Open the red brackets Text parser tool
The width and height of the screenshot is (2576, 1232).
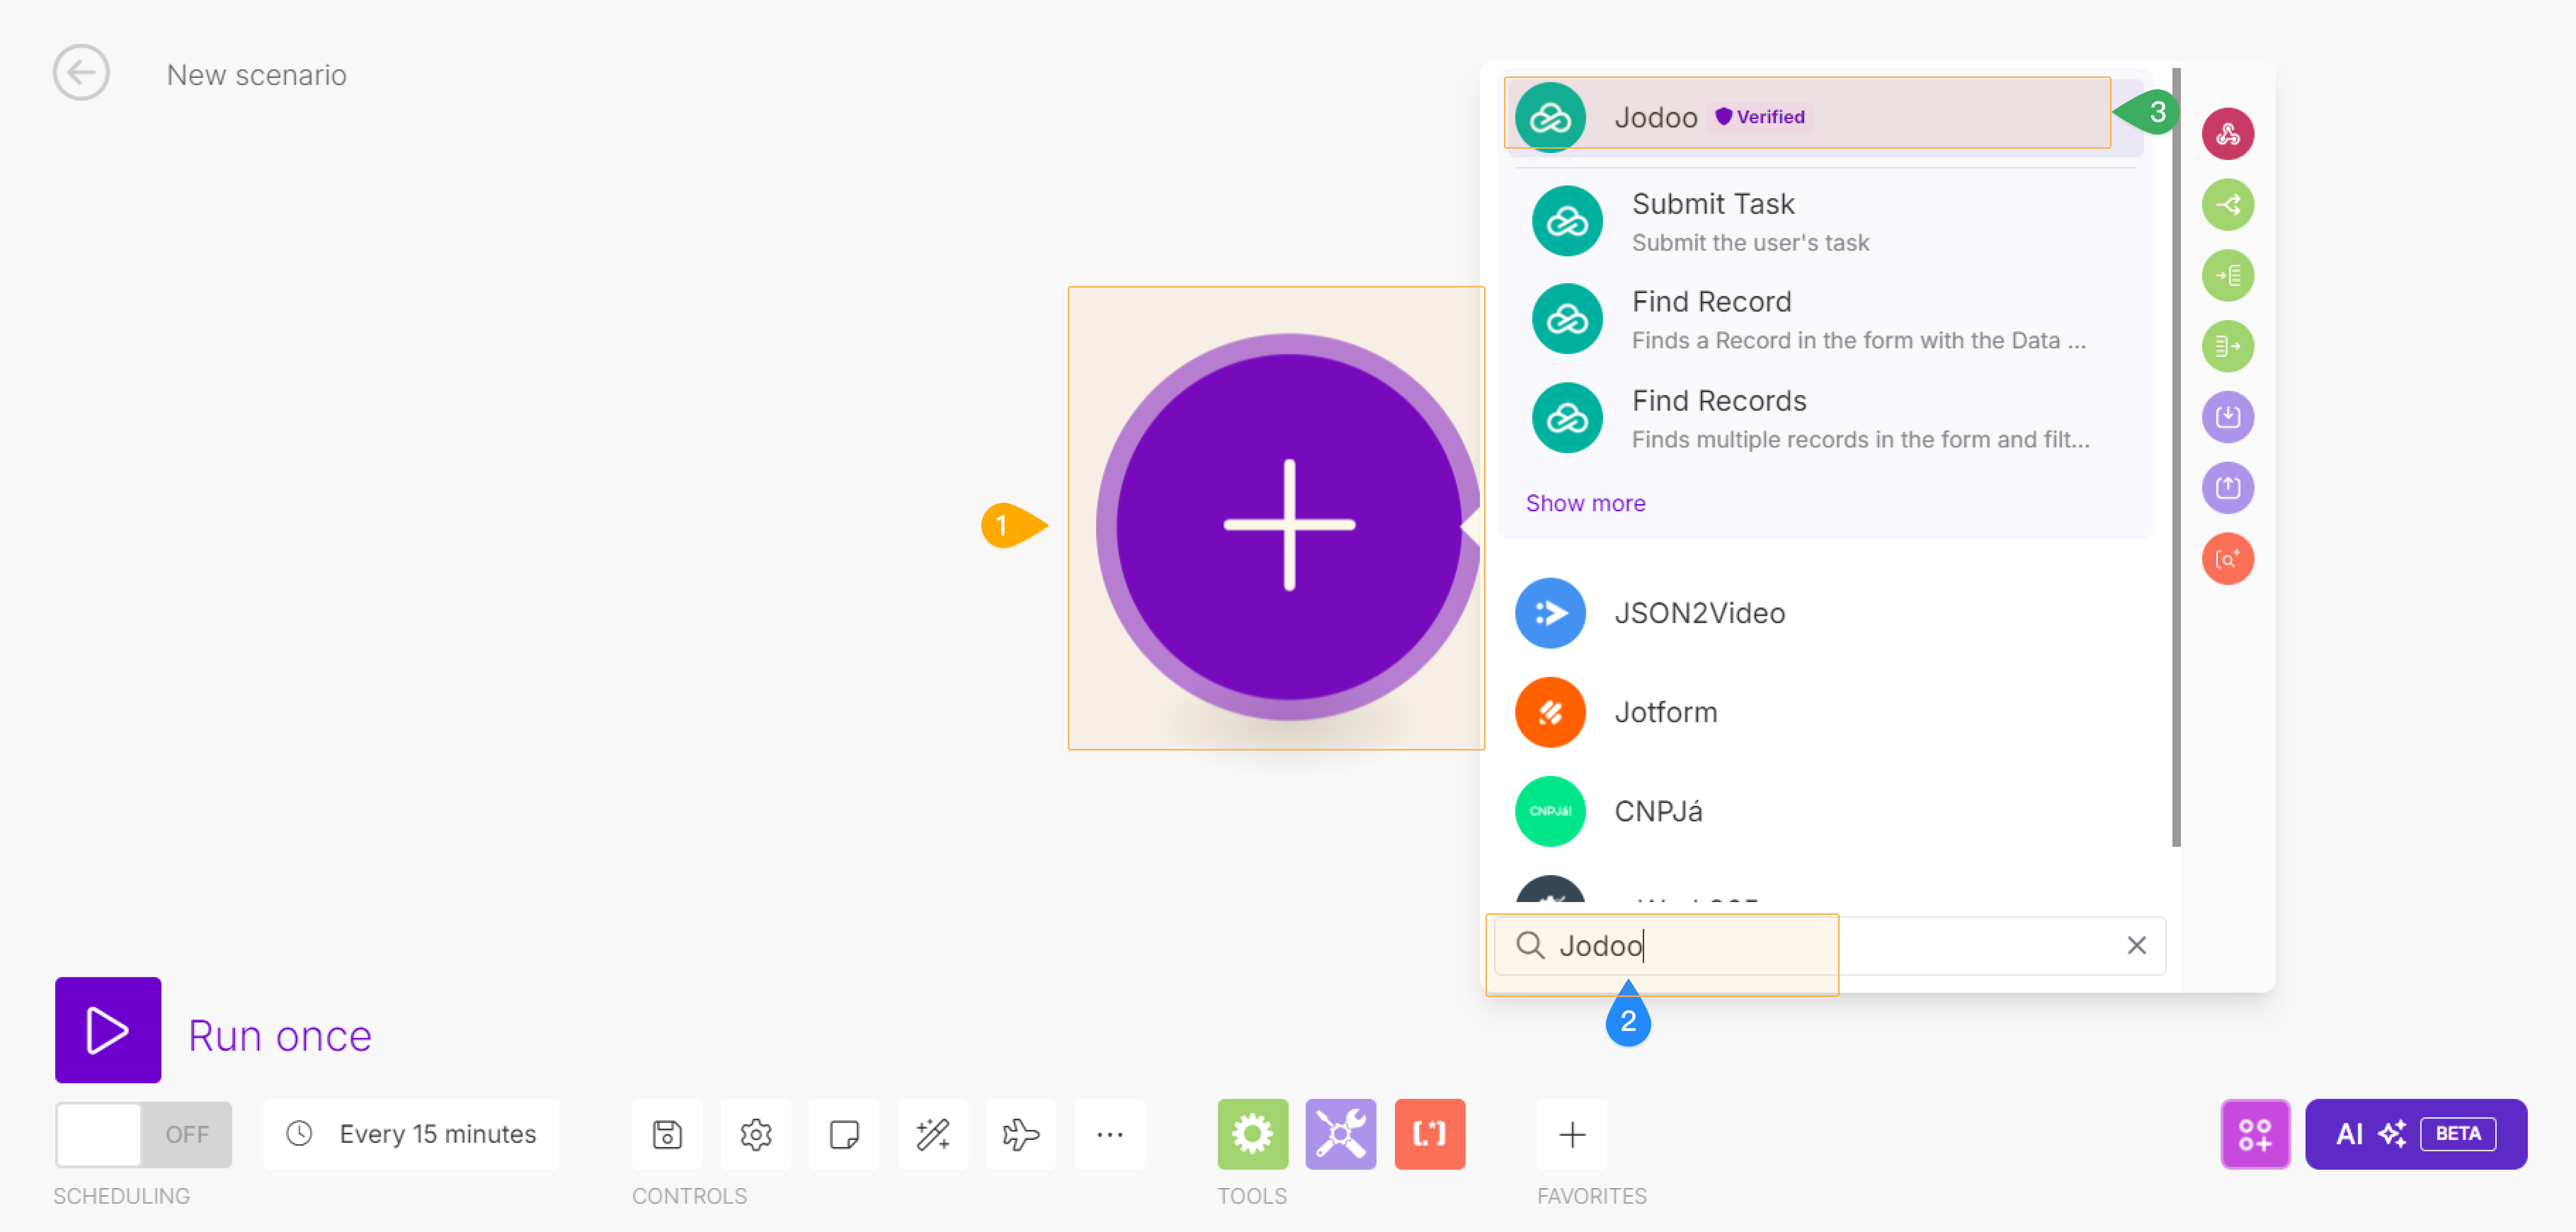pos(1429,1134)
